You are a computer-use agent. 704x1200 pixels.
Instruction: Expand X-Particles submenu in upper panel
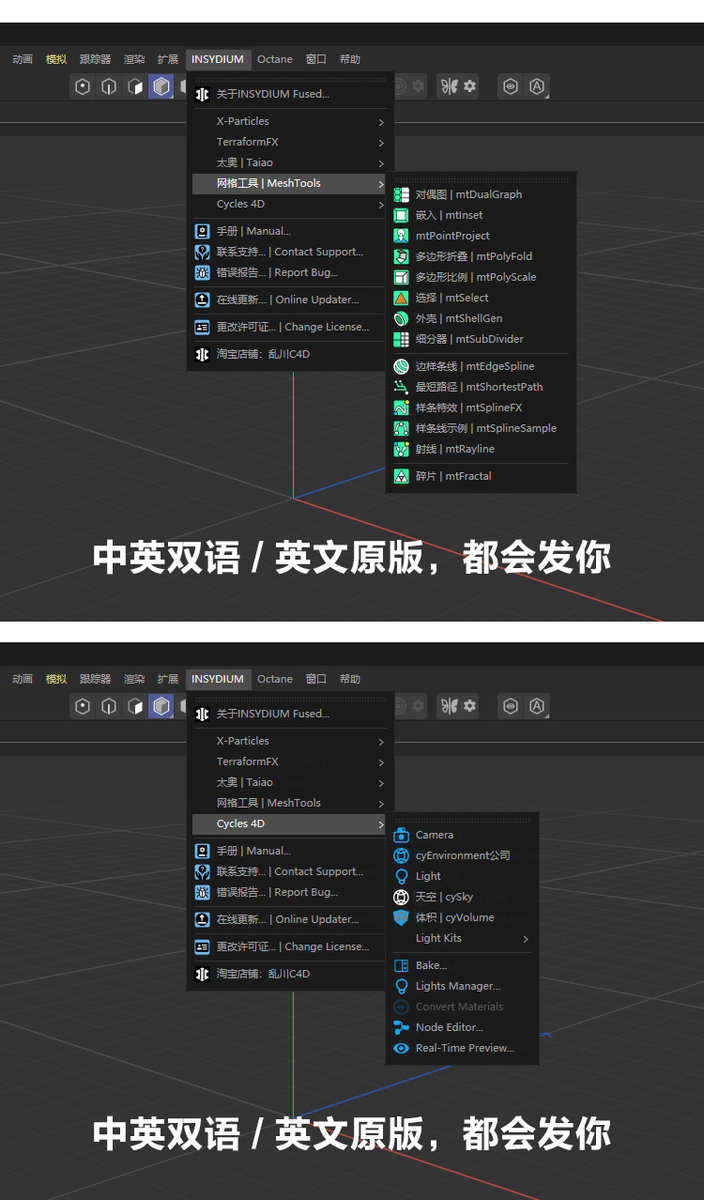click(x=290, y=121)
